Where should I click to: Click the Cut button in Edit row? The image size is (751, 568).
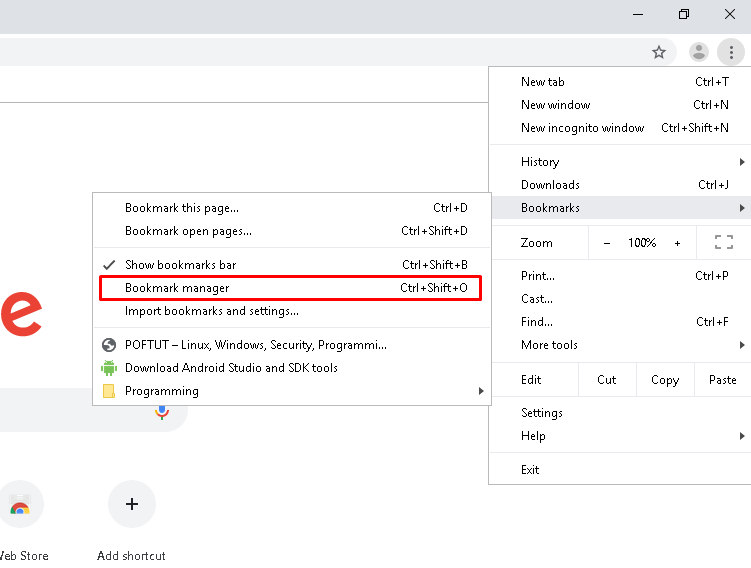607,380
